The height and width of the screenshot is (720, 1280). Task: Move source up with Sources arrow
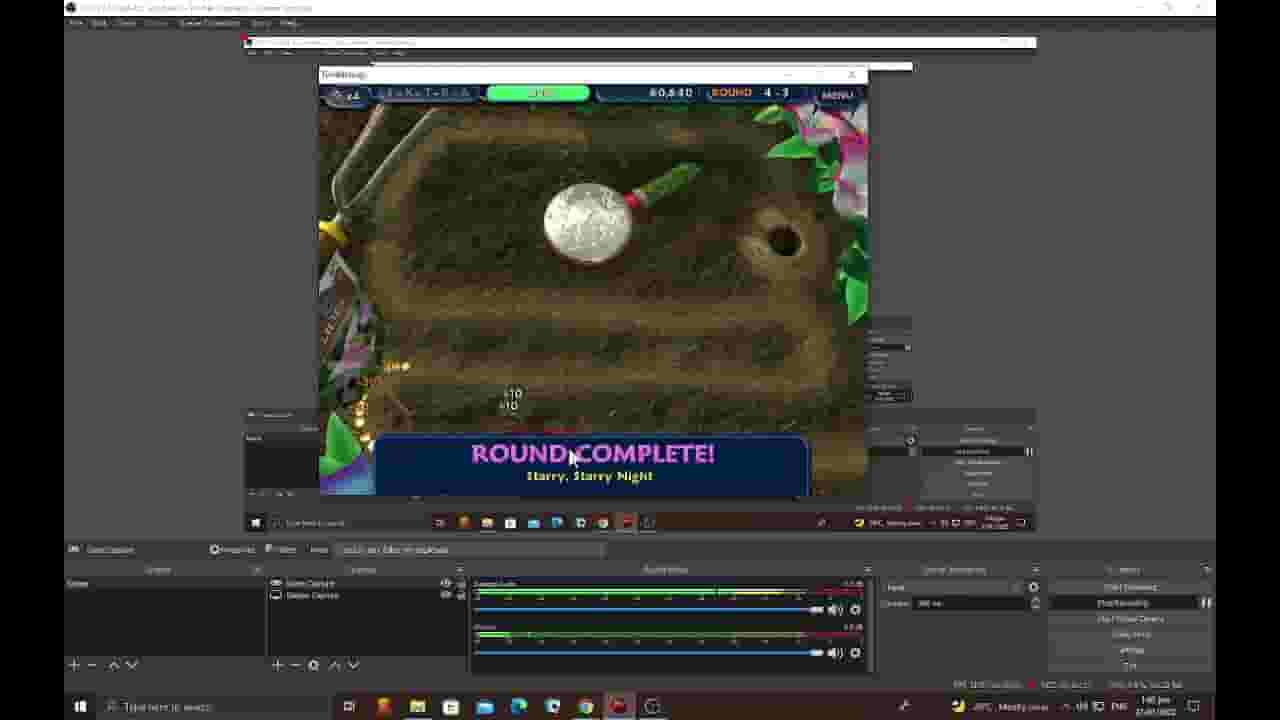click(x=335, y=665)
